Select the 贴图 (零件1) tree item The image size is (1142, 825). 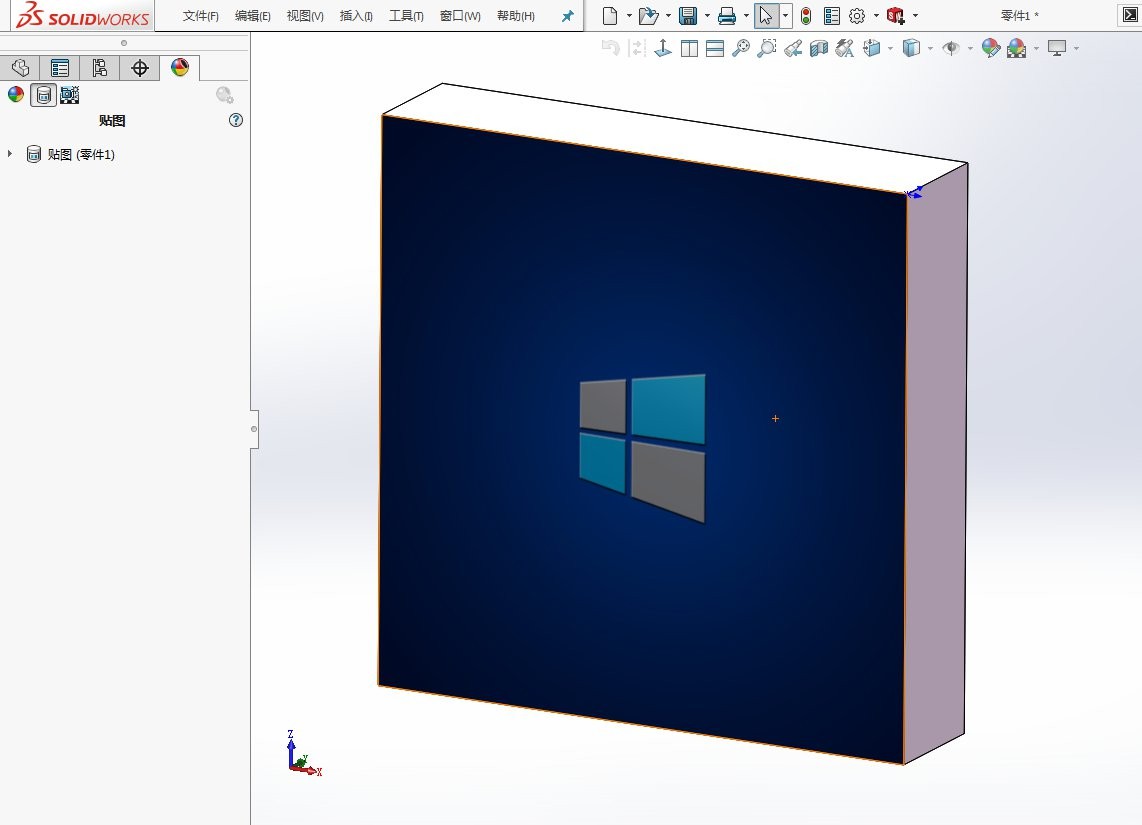pos(81,154)
